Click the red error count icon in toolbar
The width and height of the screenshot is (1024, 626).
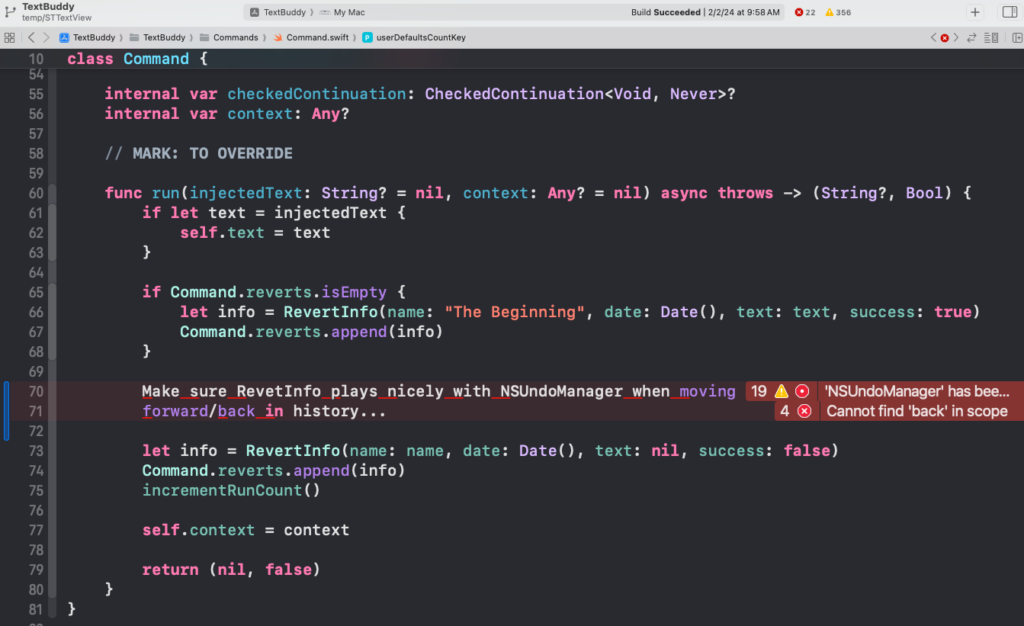(798, 12)
